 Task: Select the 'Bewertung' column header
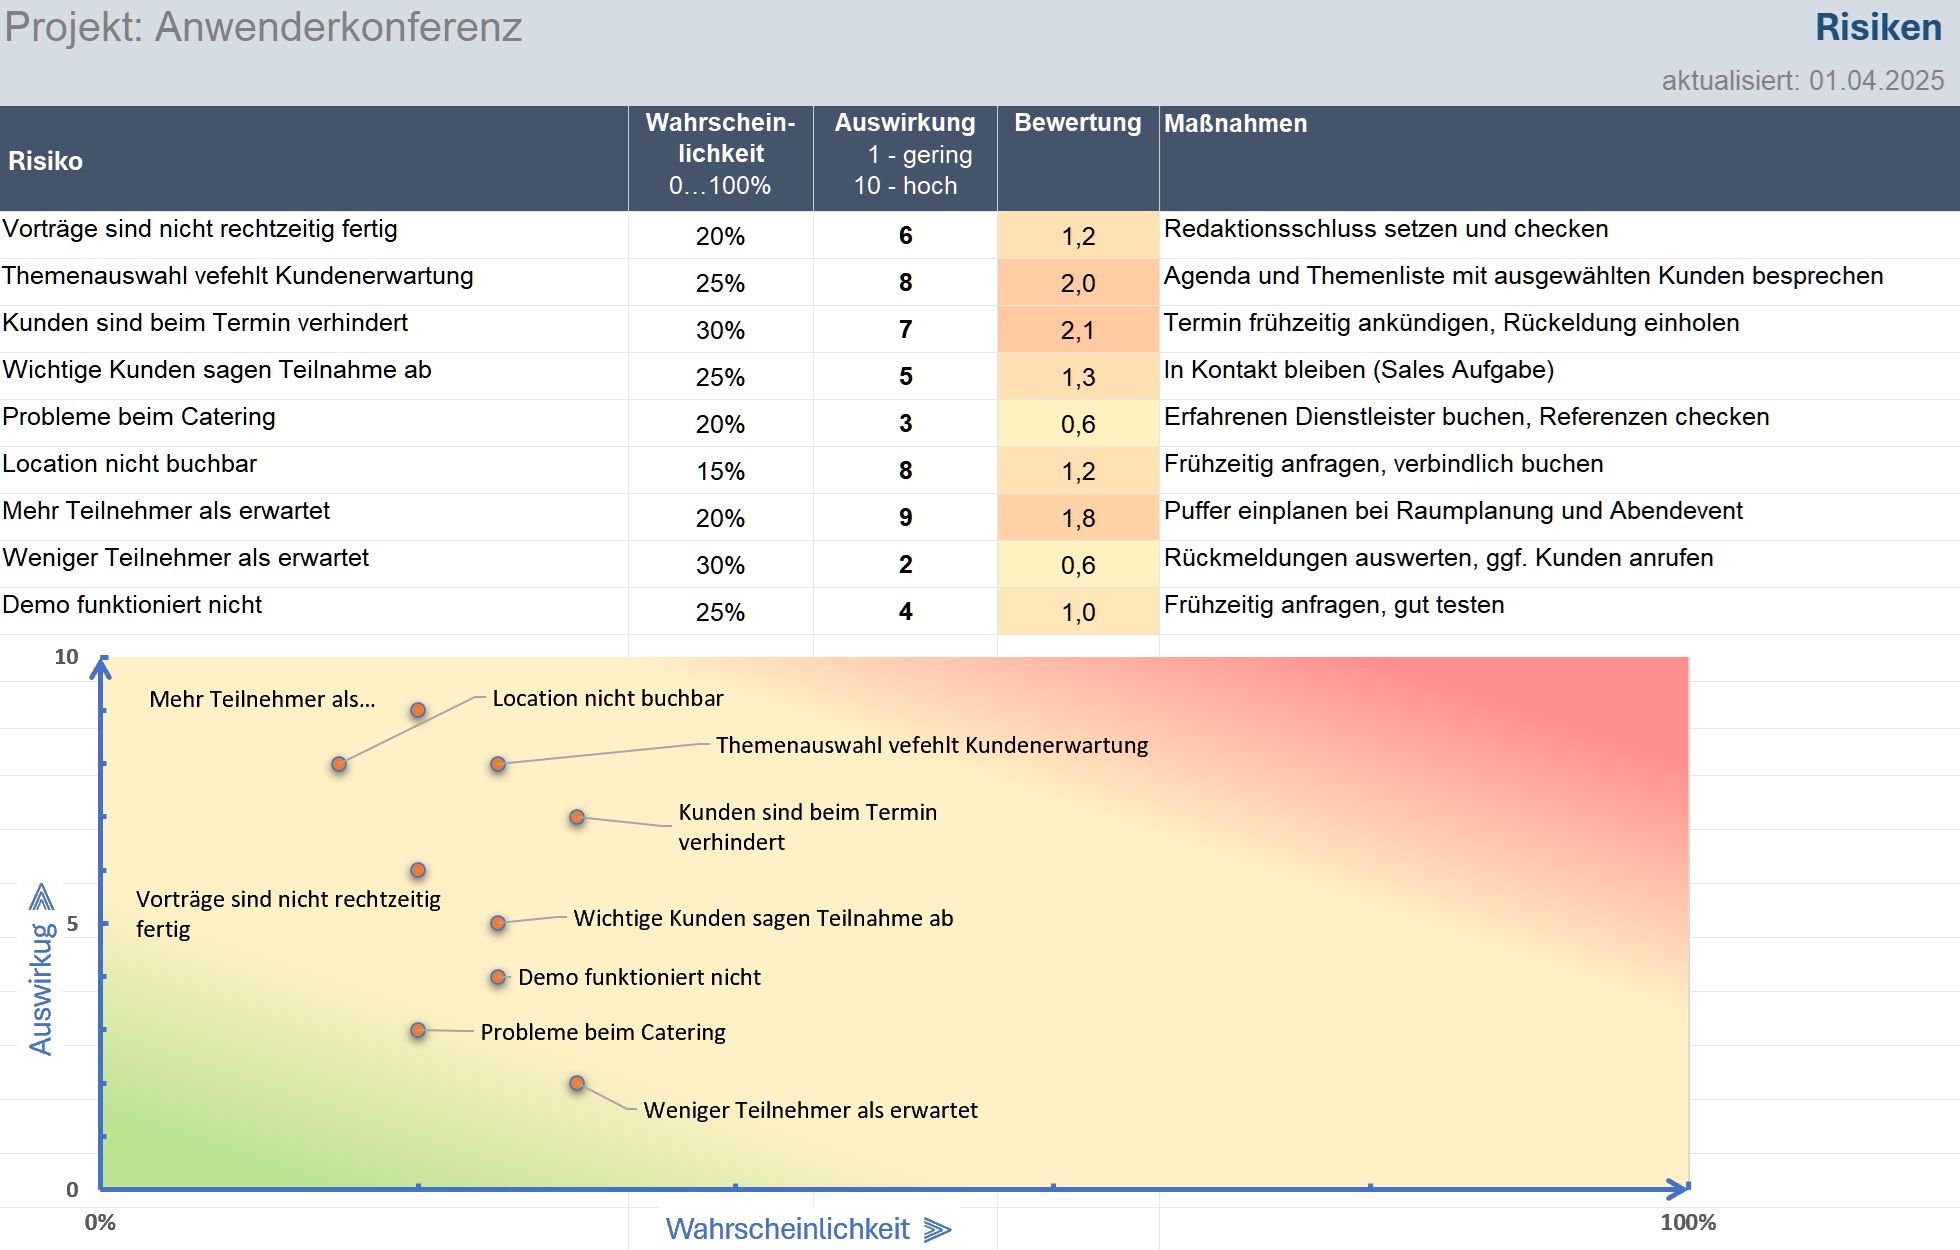click(x=1078, y=159)
